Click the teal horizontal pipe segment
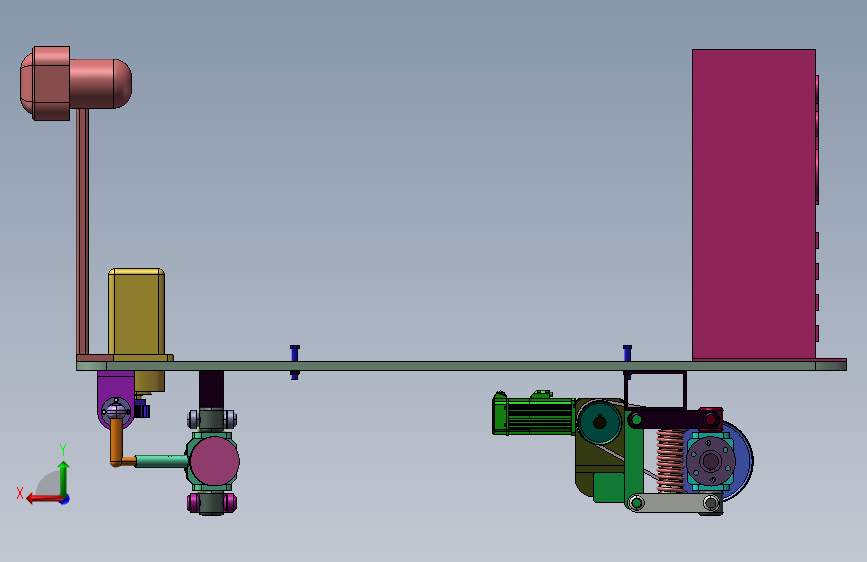The height and width of the screenshot is (562, 867). pyautogui.click(x=161, y=461)
